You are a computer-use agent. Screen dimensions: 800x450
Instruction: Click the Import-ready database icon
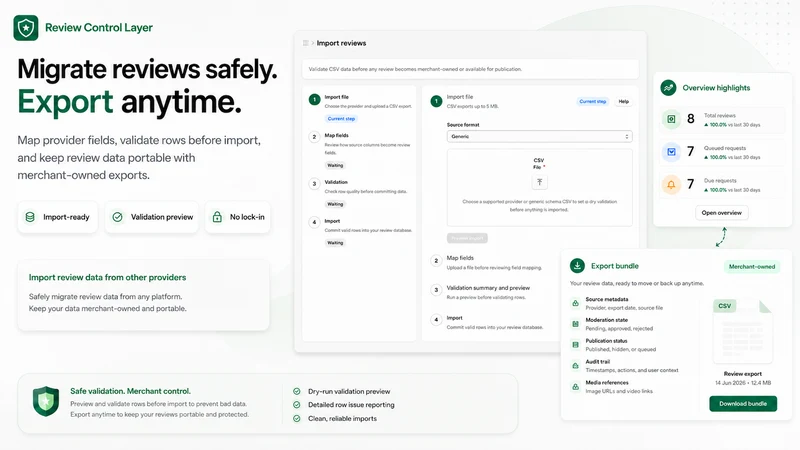(30, 217)
